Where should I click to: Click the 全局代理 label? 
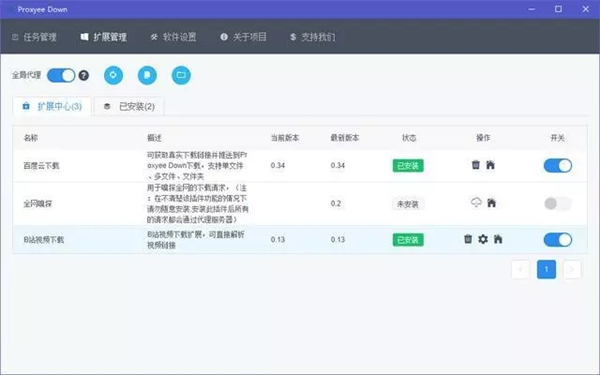pos(26,75)
